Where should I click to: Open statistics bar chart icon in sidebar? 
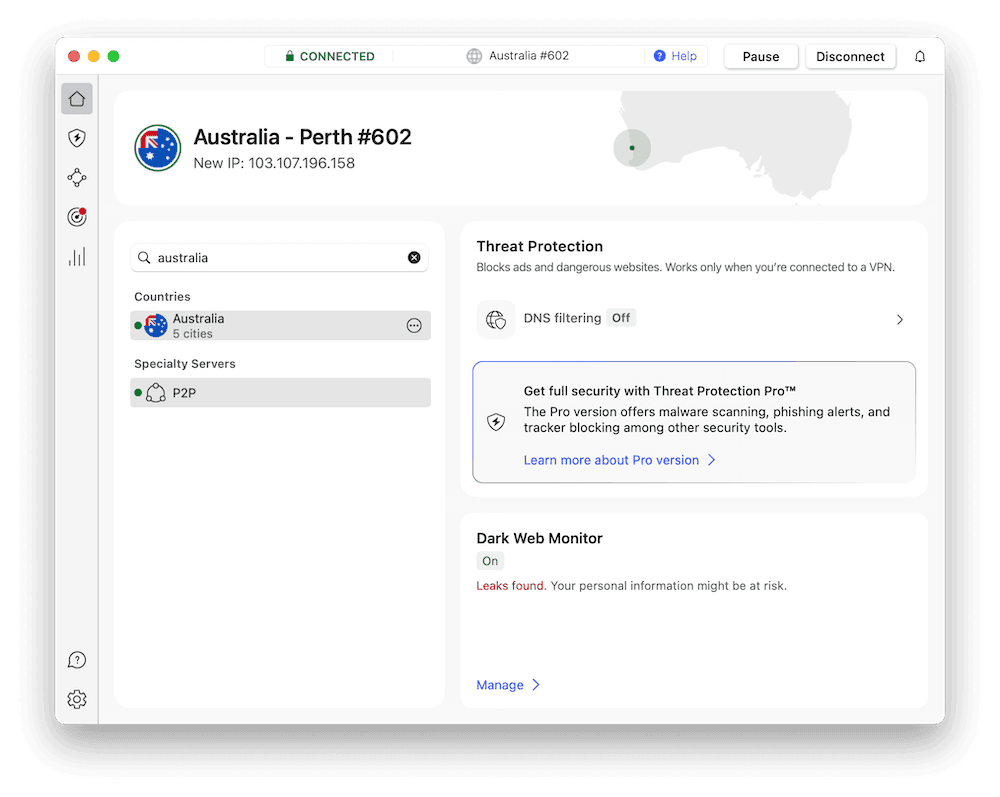pyautogui.click(x=77, y=257)
